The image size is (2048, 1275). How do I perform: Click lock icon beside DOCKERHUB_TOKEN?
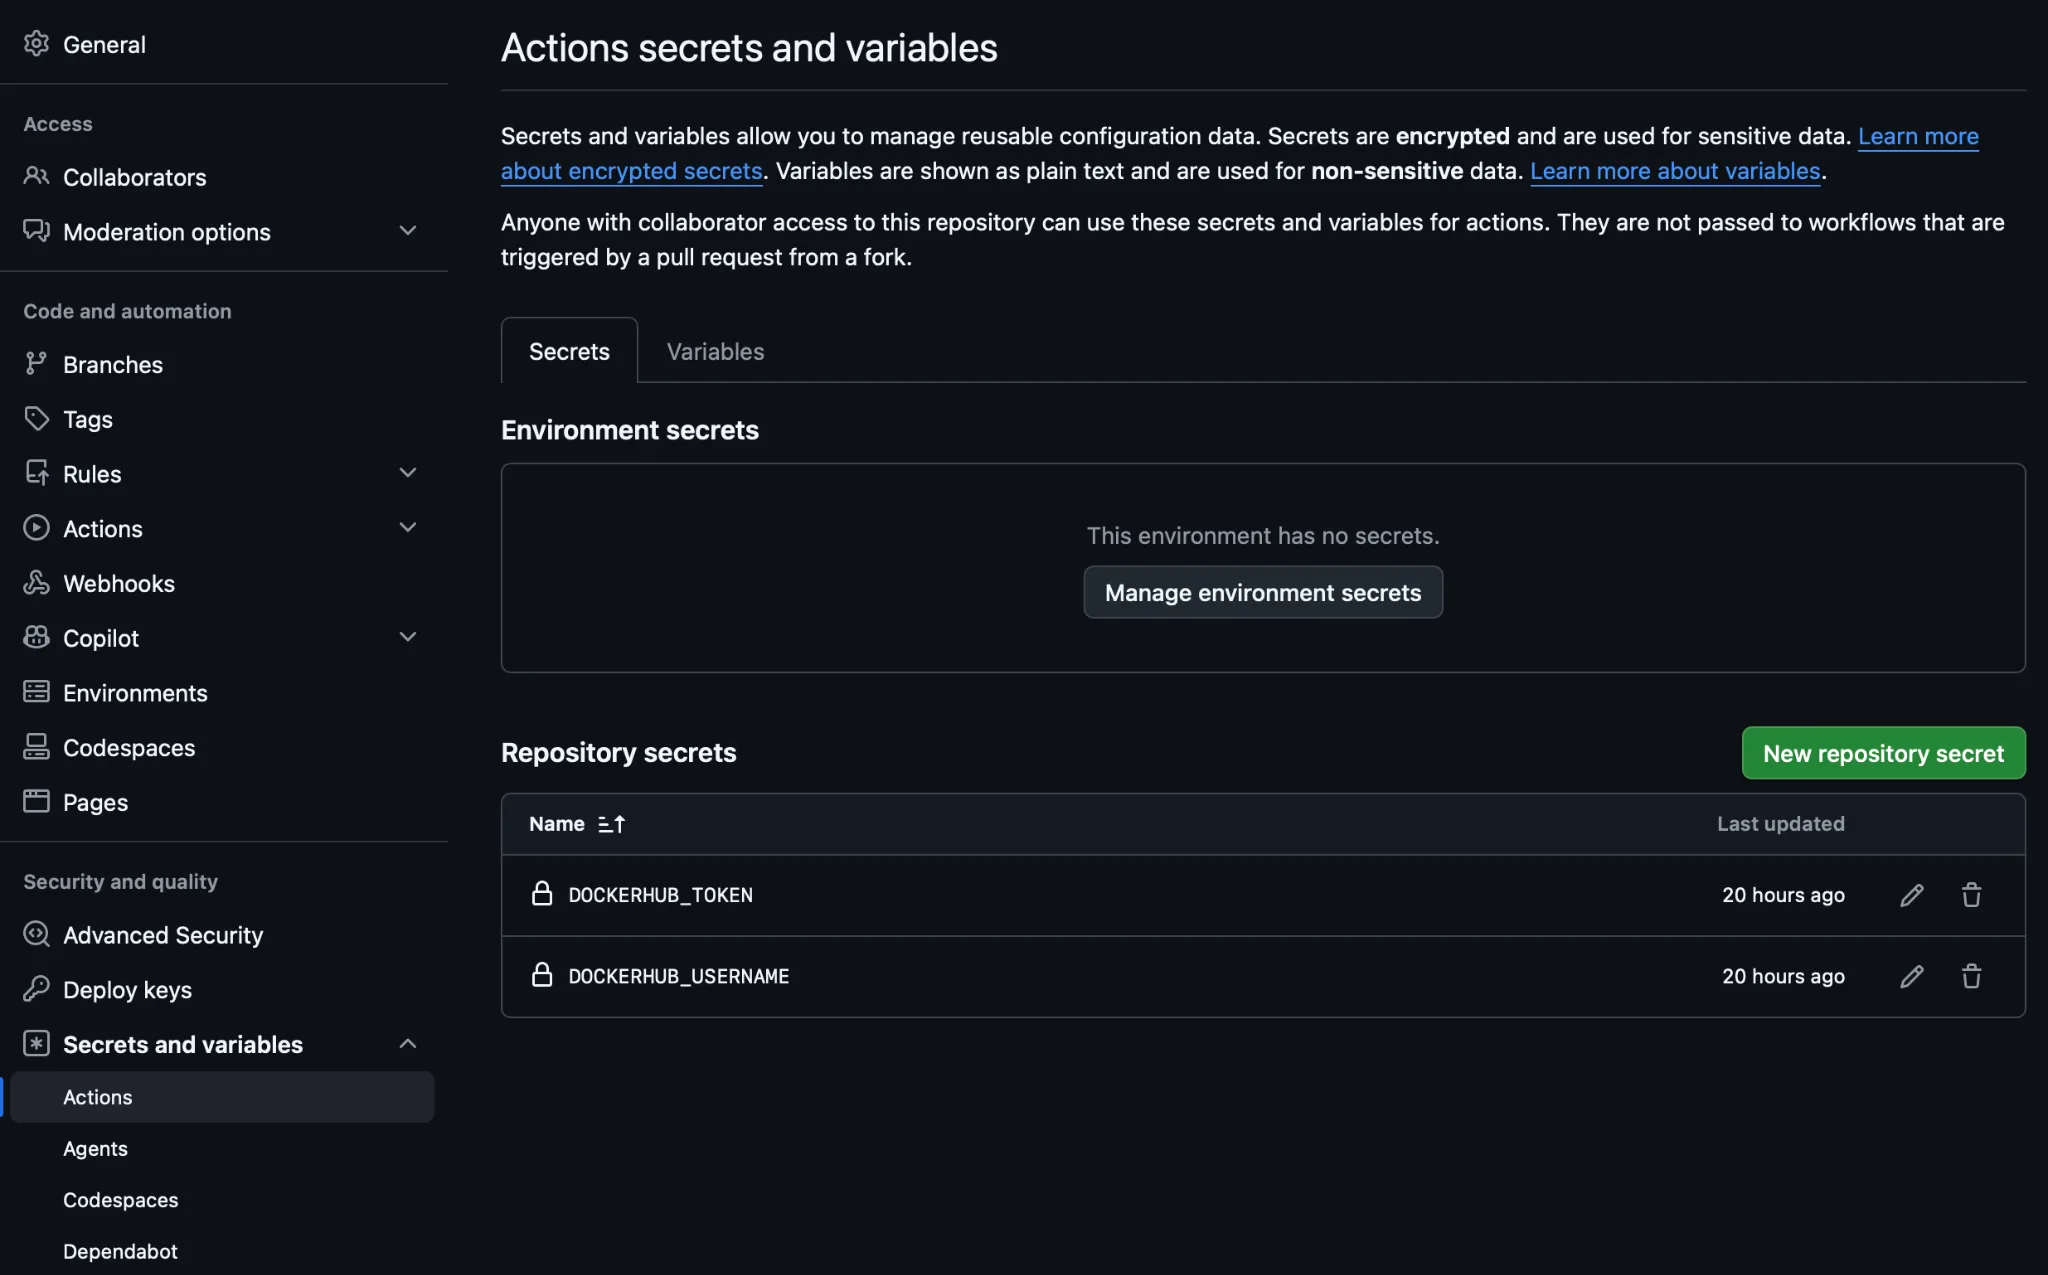click(542, 894)
